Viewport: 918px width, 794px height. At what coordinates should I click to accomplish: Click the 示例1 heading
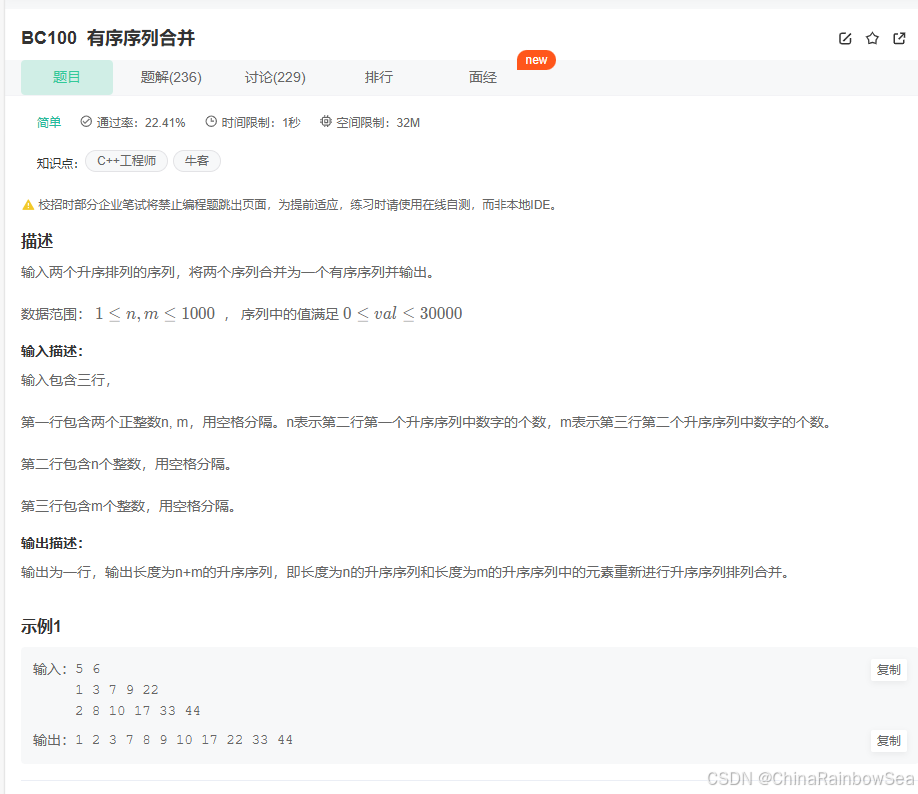41,627
